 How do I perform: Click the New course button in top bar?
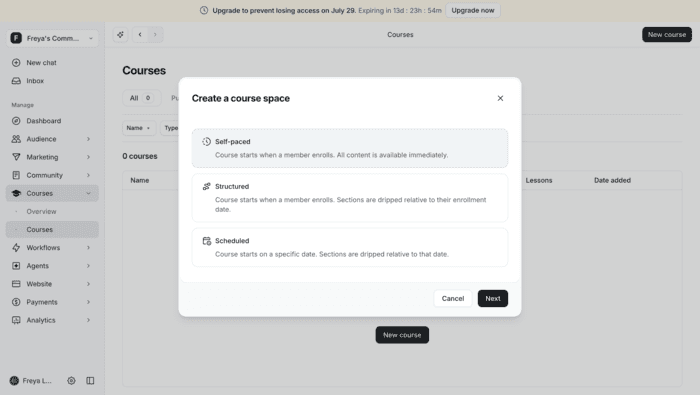click(x=667, y=34)
